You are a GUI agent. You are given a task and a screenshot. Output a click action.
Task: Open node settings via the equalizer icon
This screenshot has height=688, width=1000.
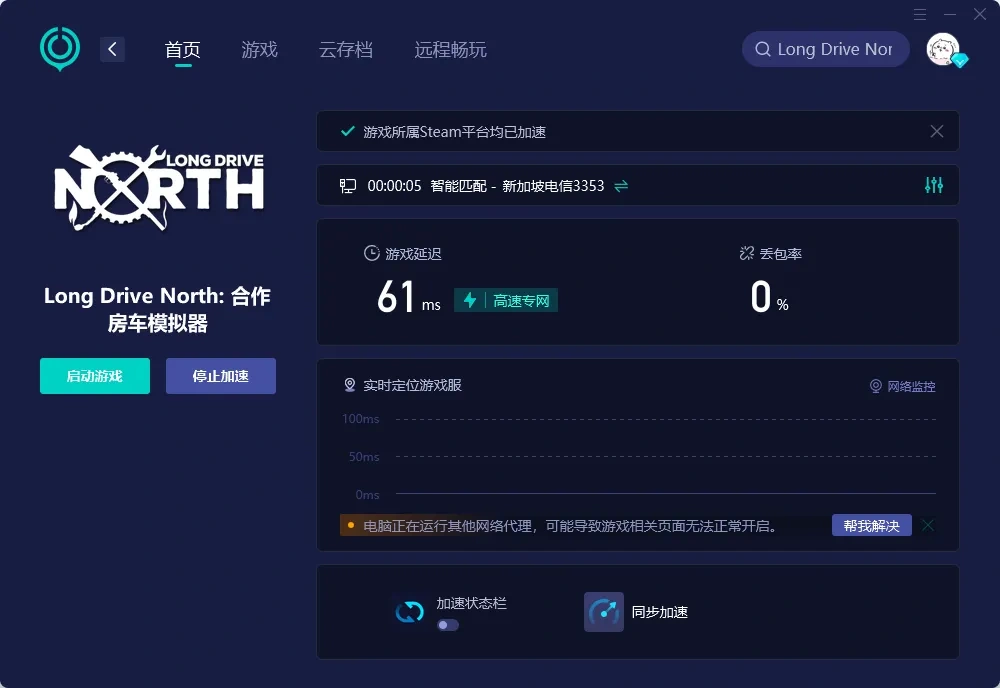point(933,185)
